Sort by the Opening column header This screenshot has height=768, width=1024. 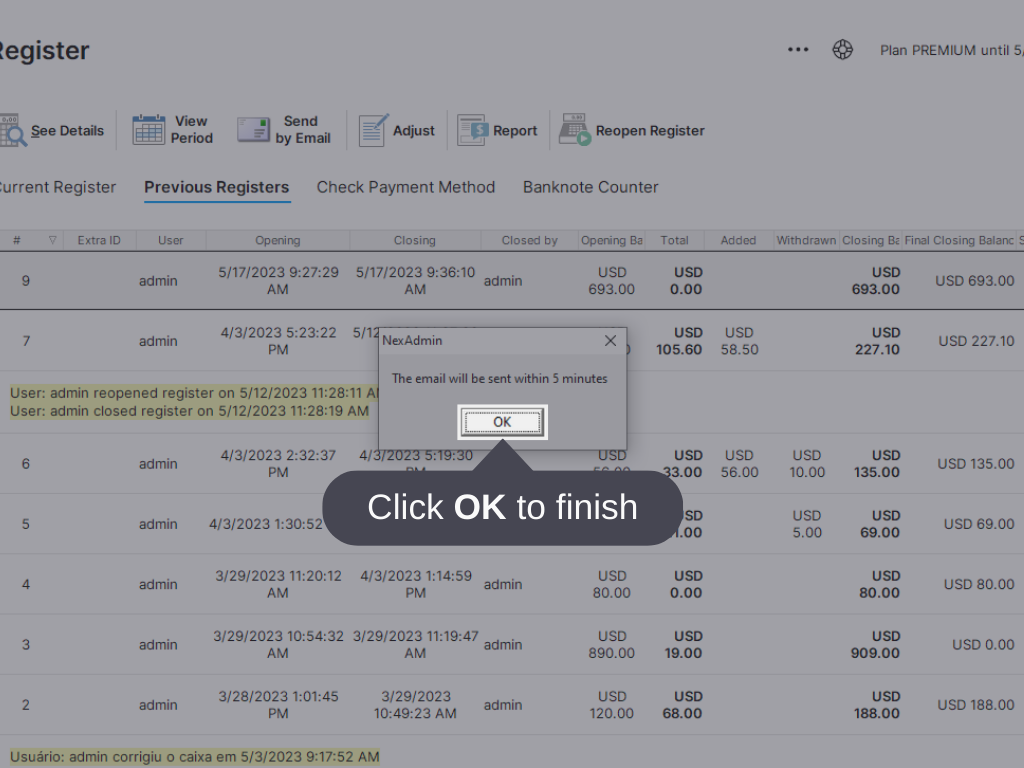click(277, 240)
